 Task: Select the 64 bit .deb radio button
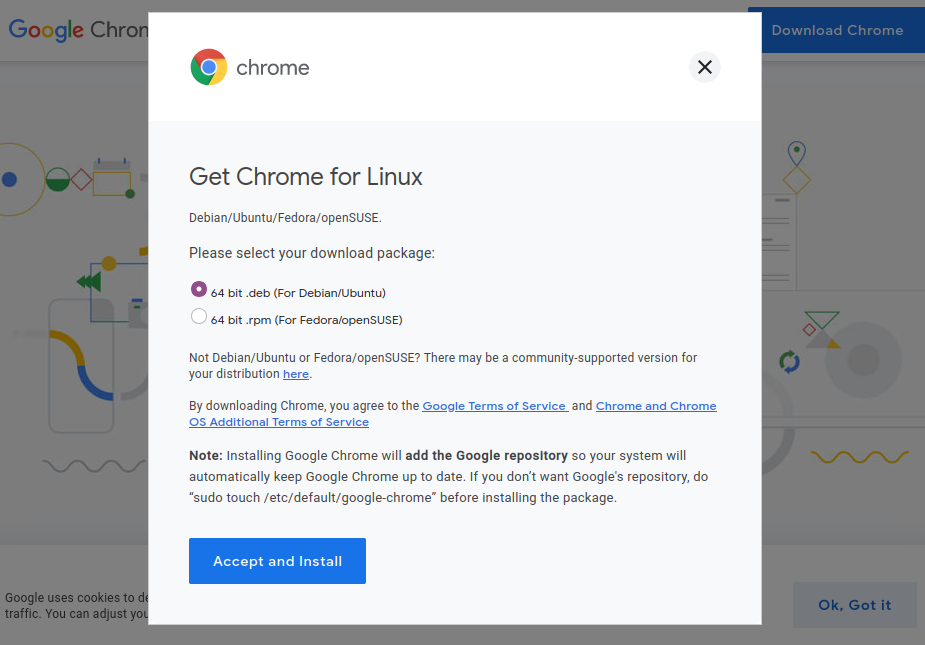tap(199, 289)
